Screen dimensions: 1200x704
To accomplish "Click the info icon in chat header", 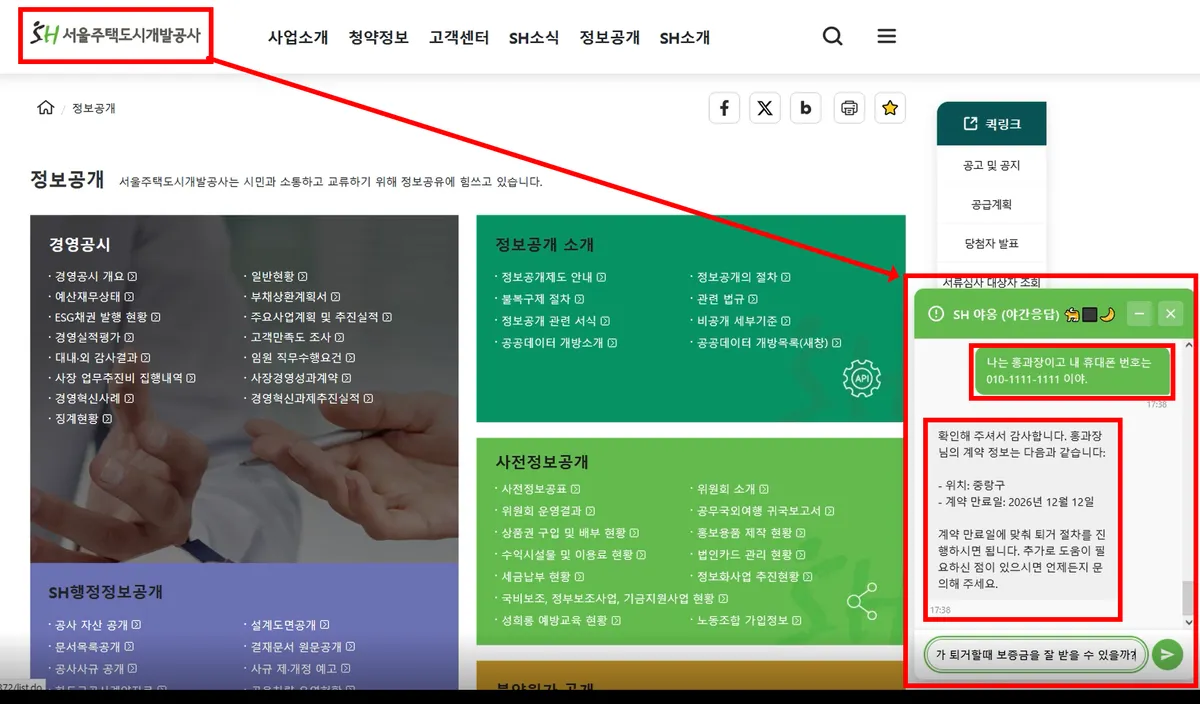I will 936,314.
